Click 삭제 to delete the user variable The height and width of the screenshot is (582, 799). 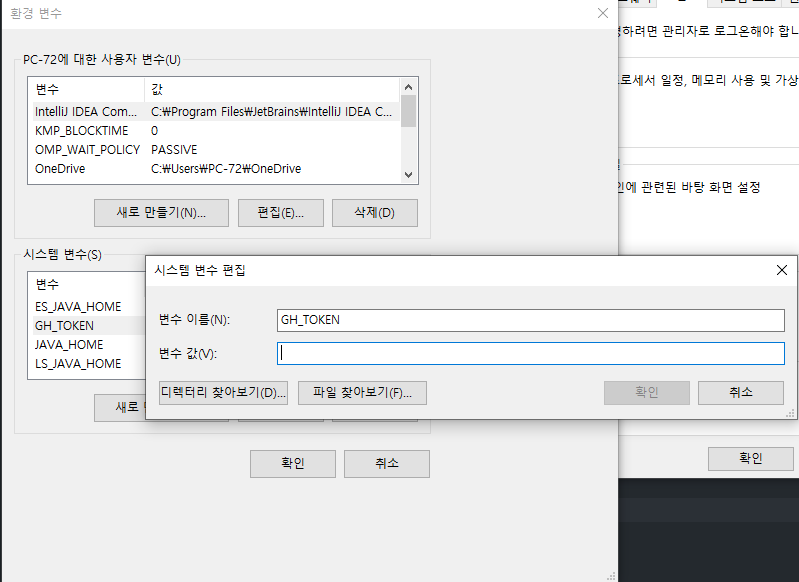click(374, 213)
